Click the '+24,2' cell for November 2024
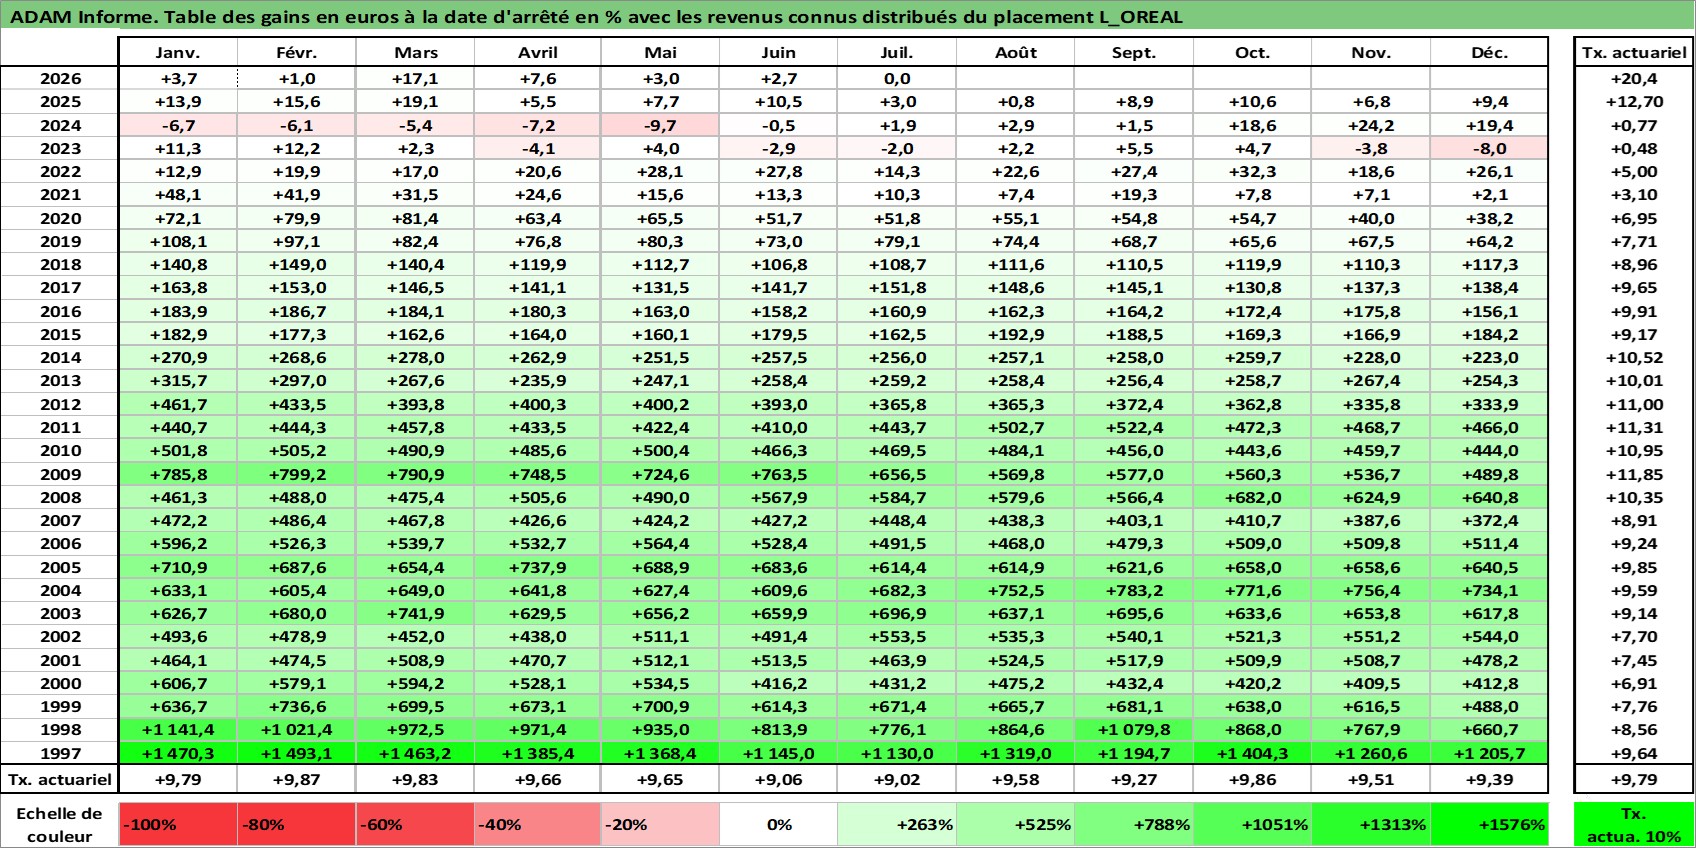 point(1371,125)
